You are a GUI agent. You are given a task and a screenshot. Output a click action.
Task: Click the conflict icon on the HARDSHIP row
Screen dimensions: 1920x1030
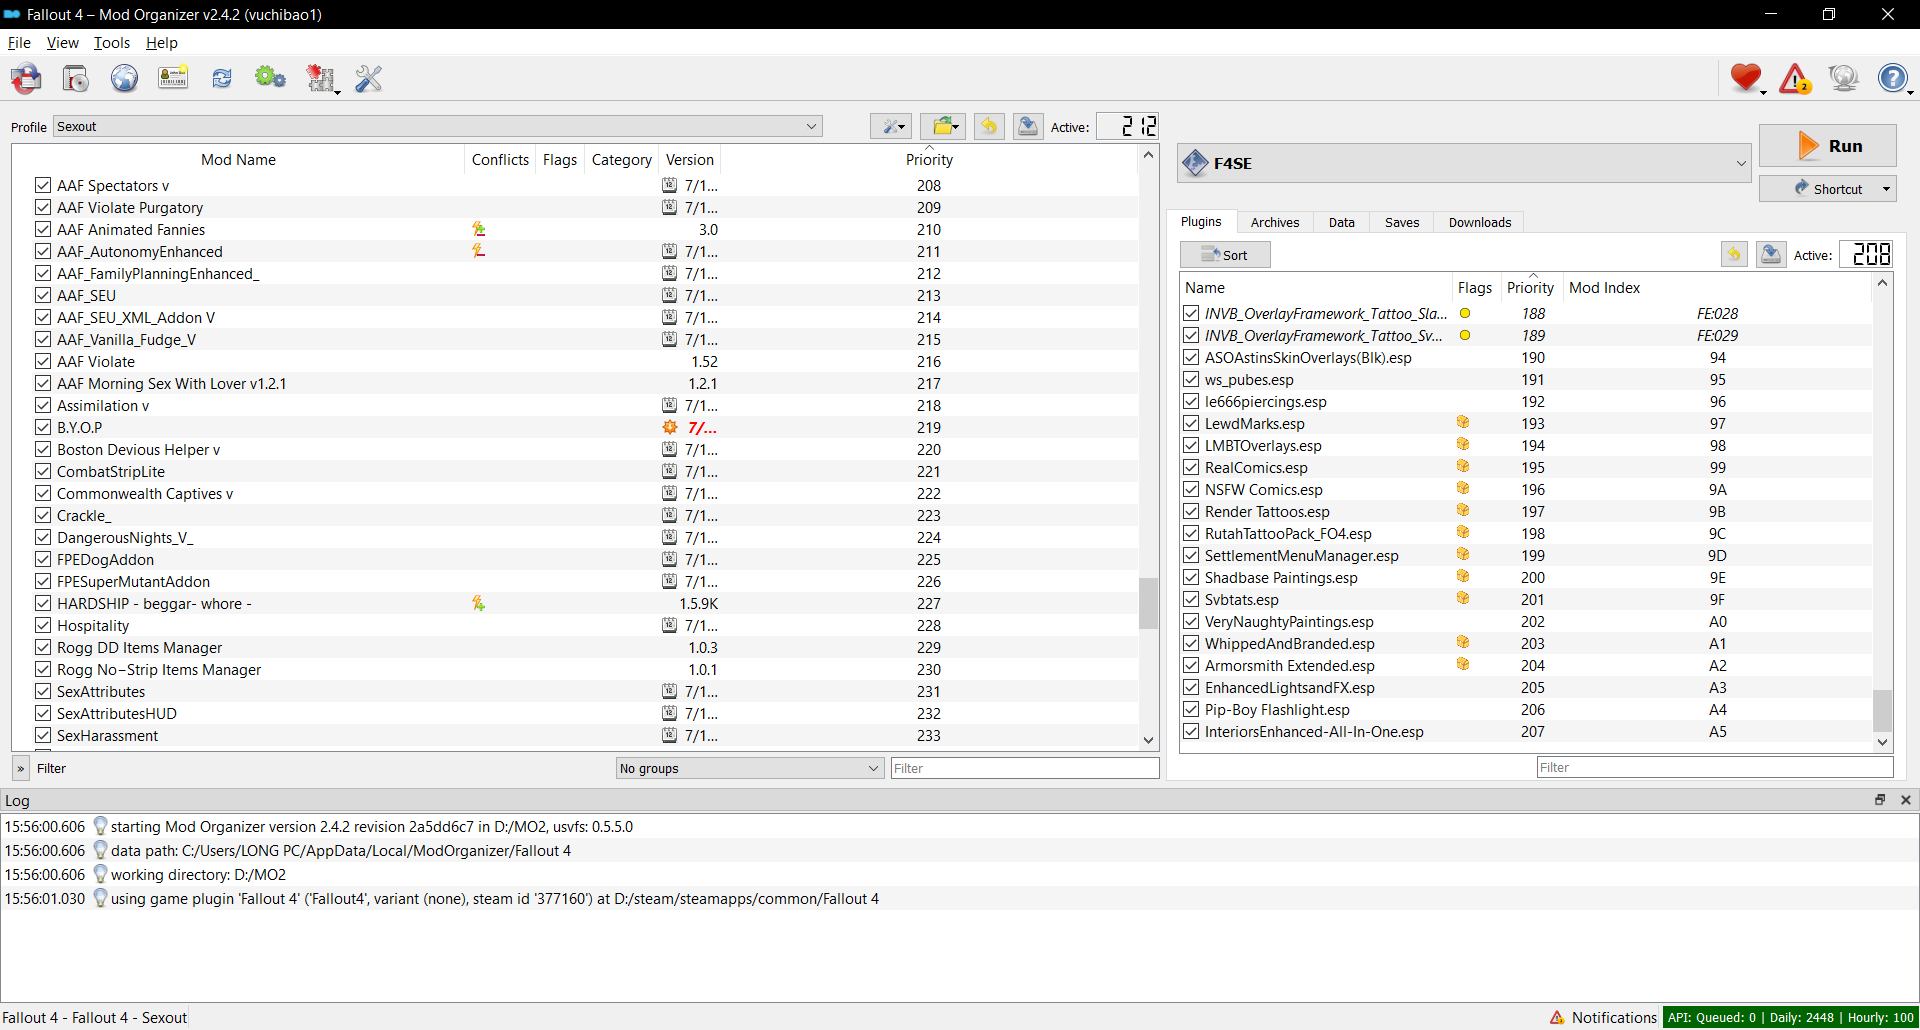pos(479,604)
